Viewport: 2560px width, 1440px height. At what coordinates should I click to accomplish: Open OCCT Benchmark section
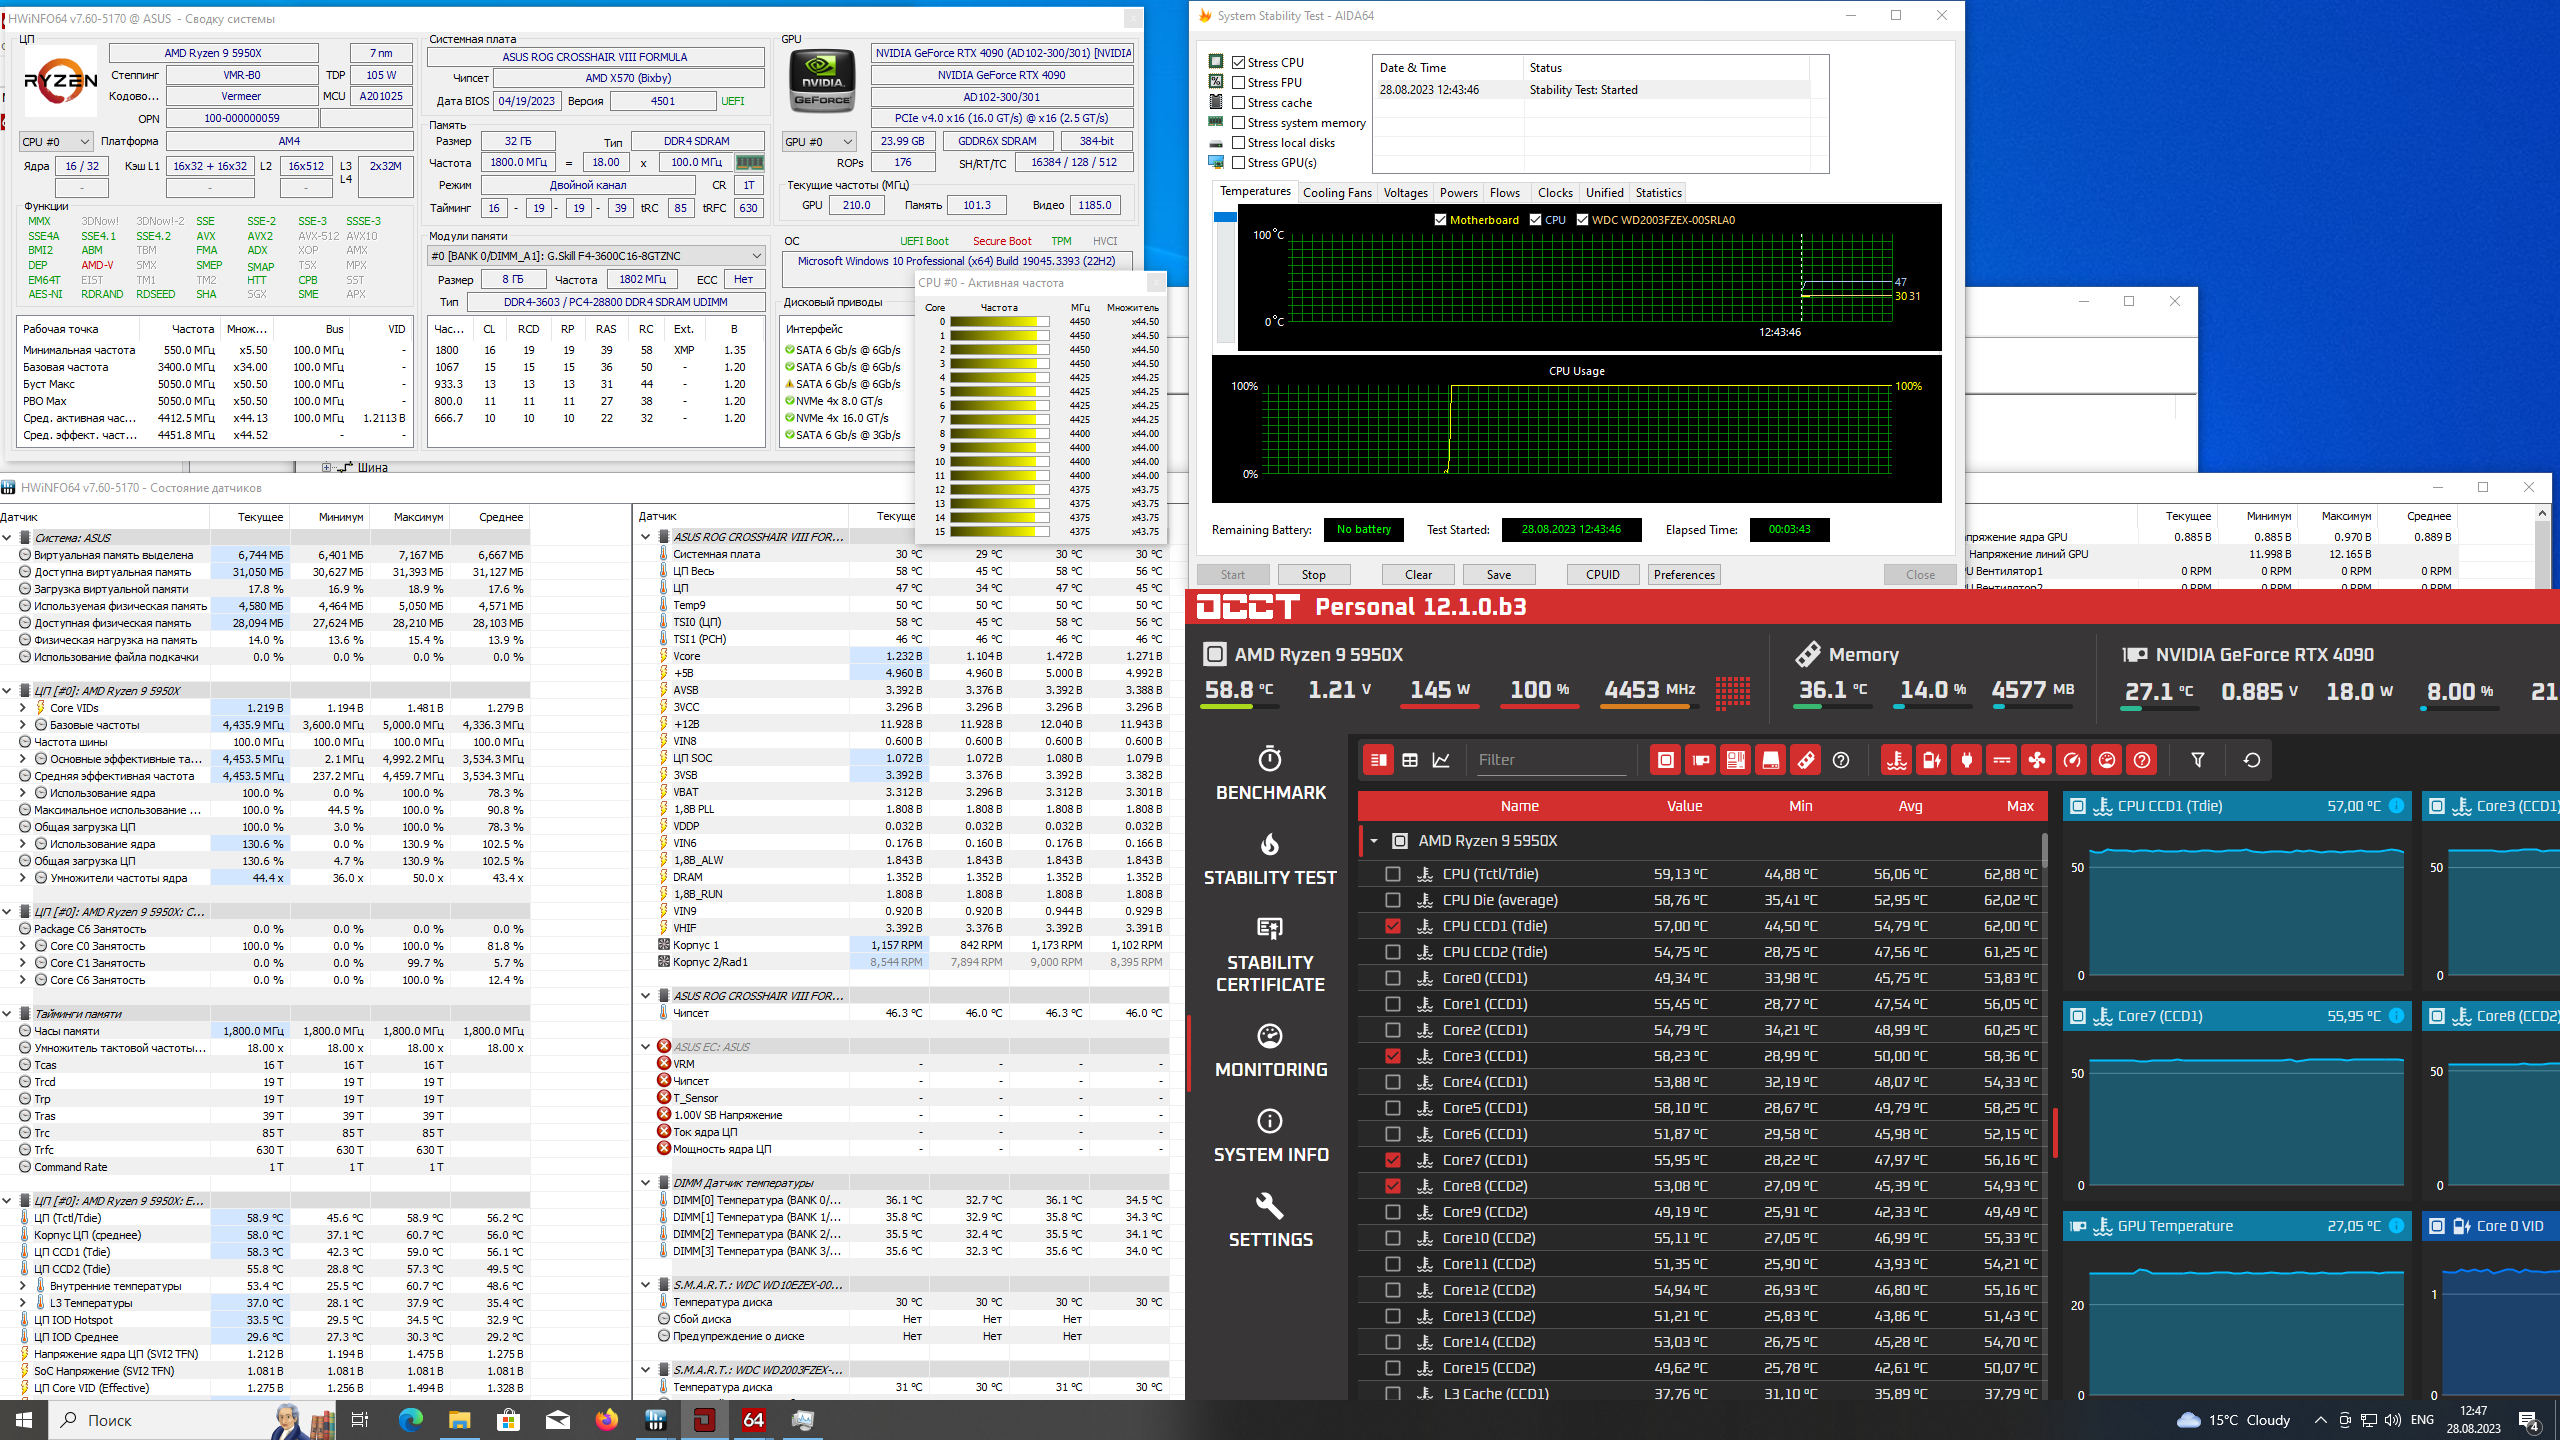(x=1270, y=775)
